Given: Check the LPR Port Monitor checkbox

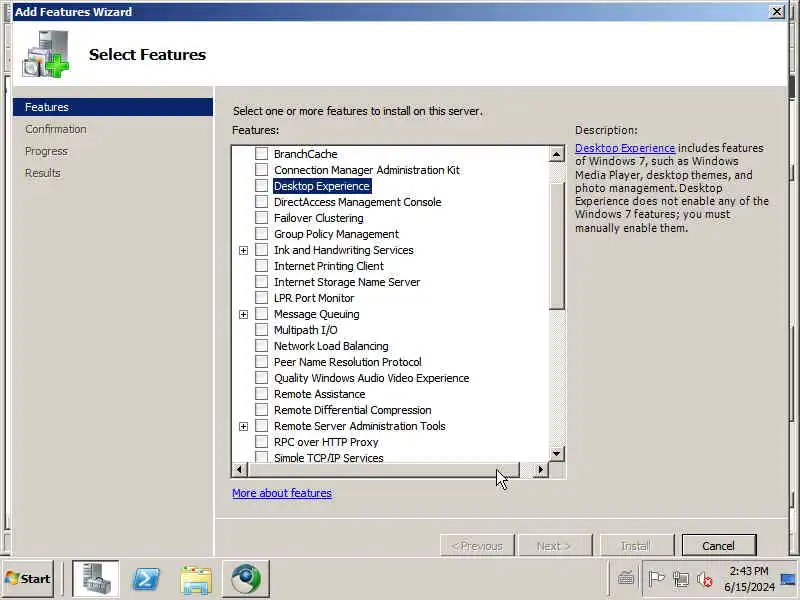Looking at the screenshot, I should point(261,297).
